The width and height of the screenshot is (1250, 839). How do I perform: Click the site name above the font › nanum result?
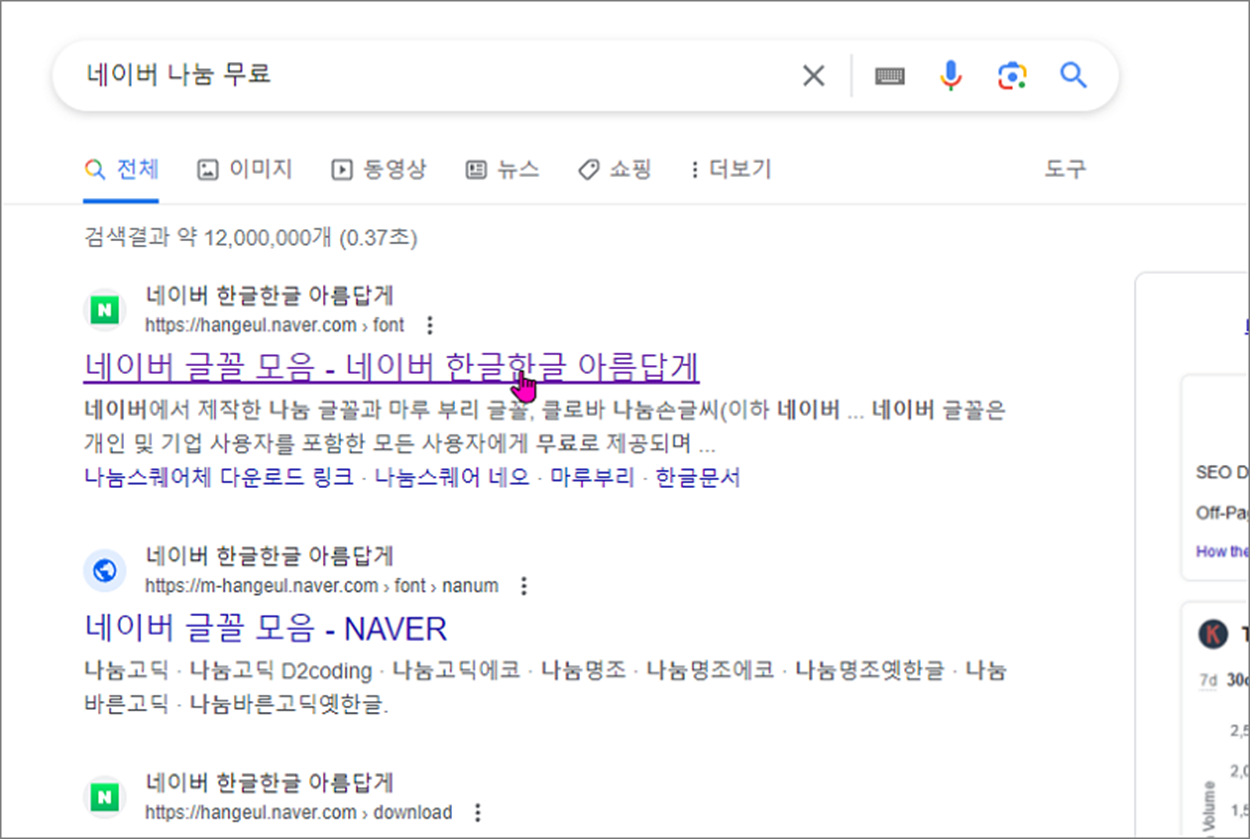coord(270,555)
